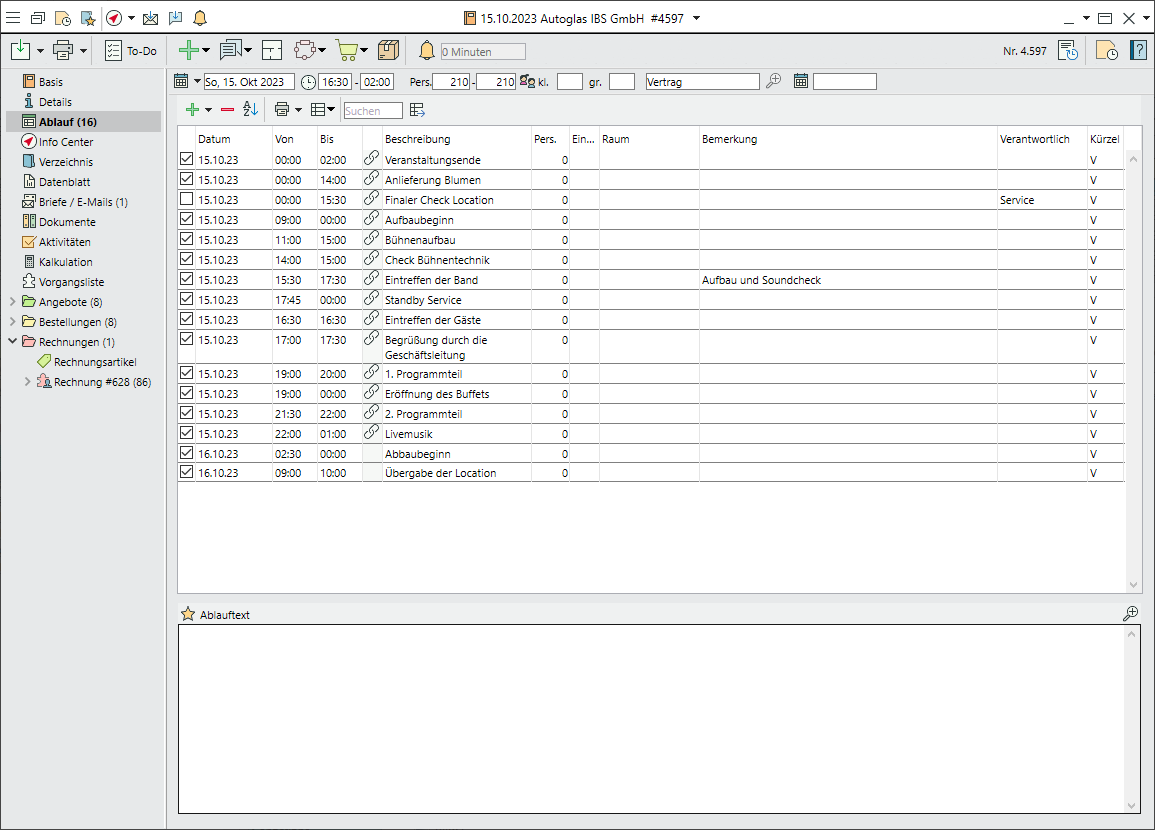Sort the Ablauf list alphabetically (A-Z icon)

(x=250, y=110)
